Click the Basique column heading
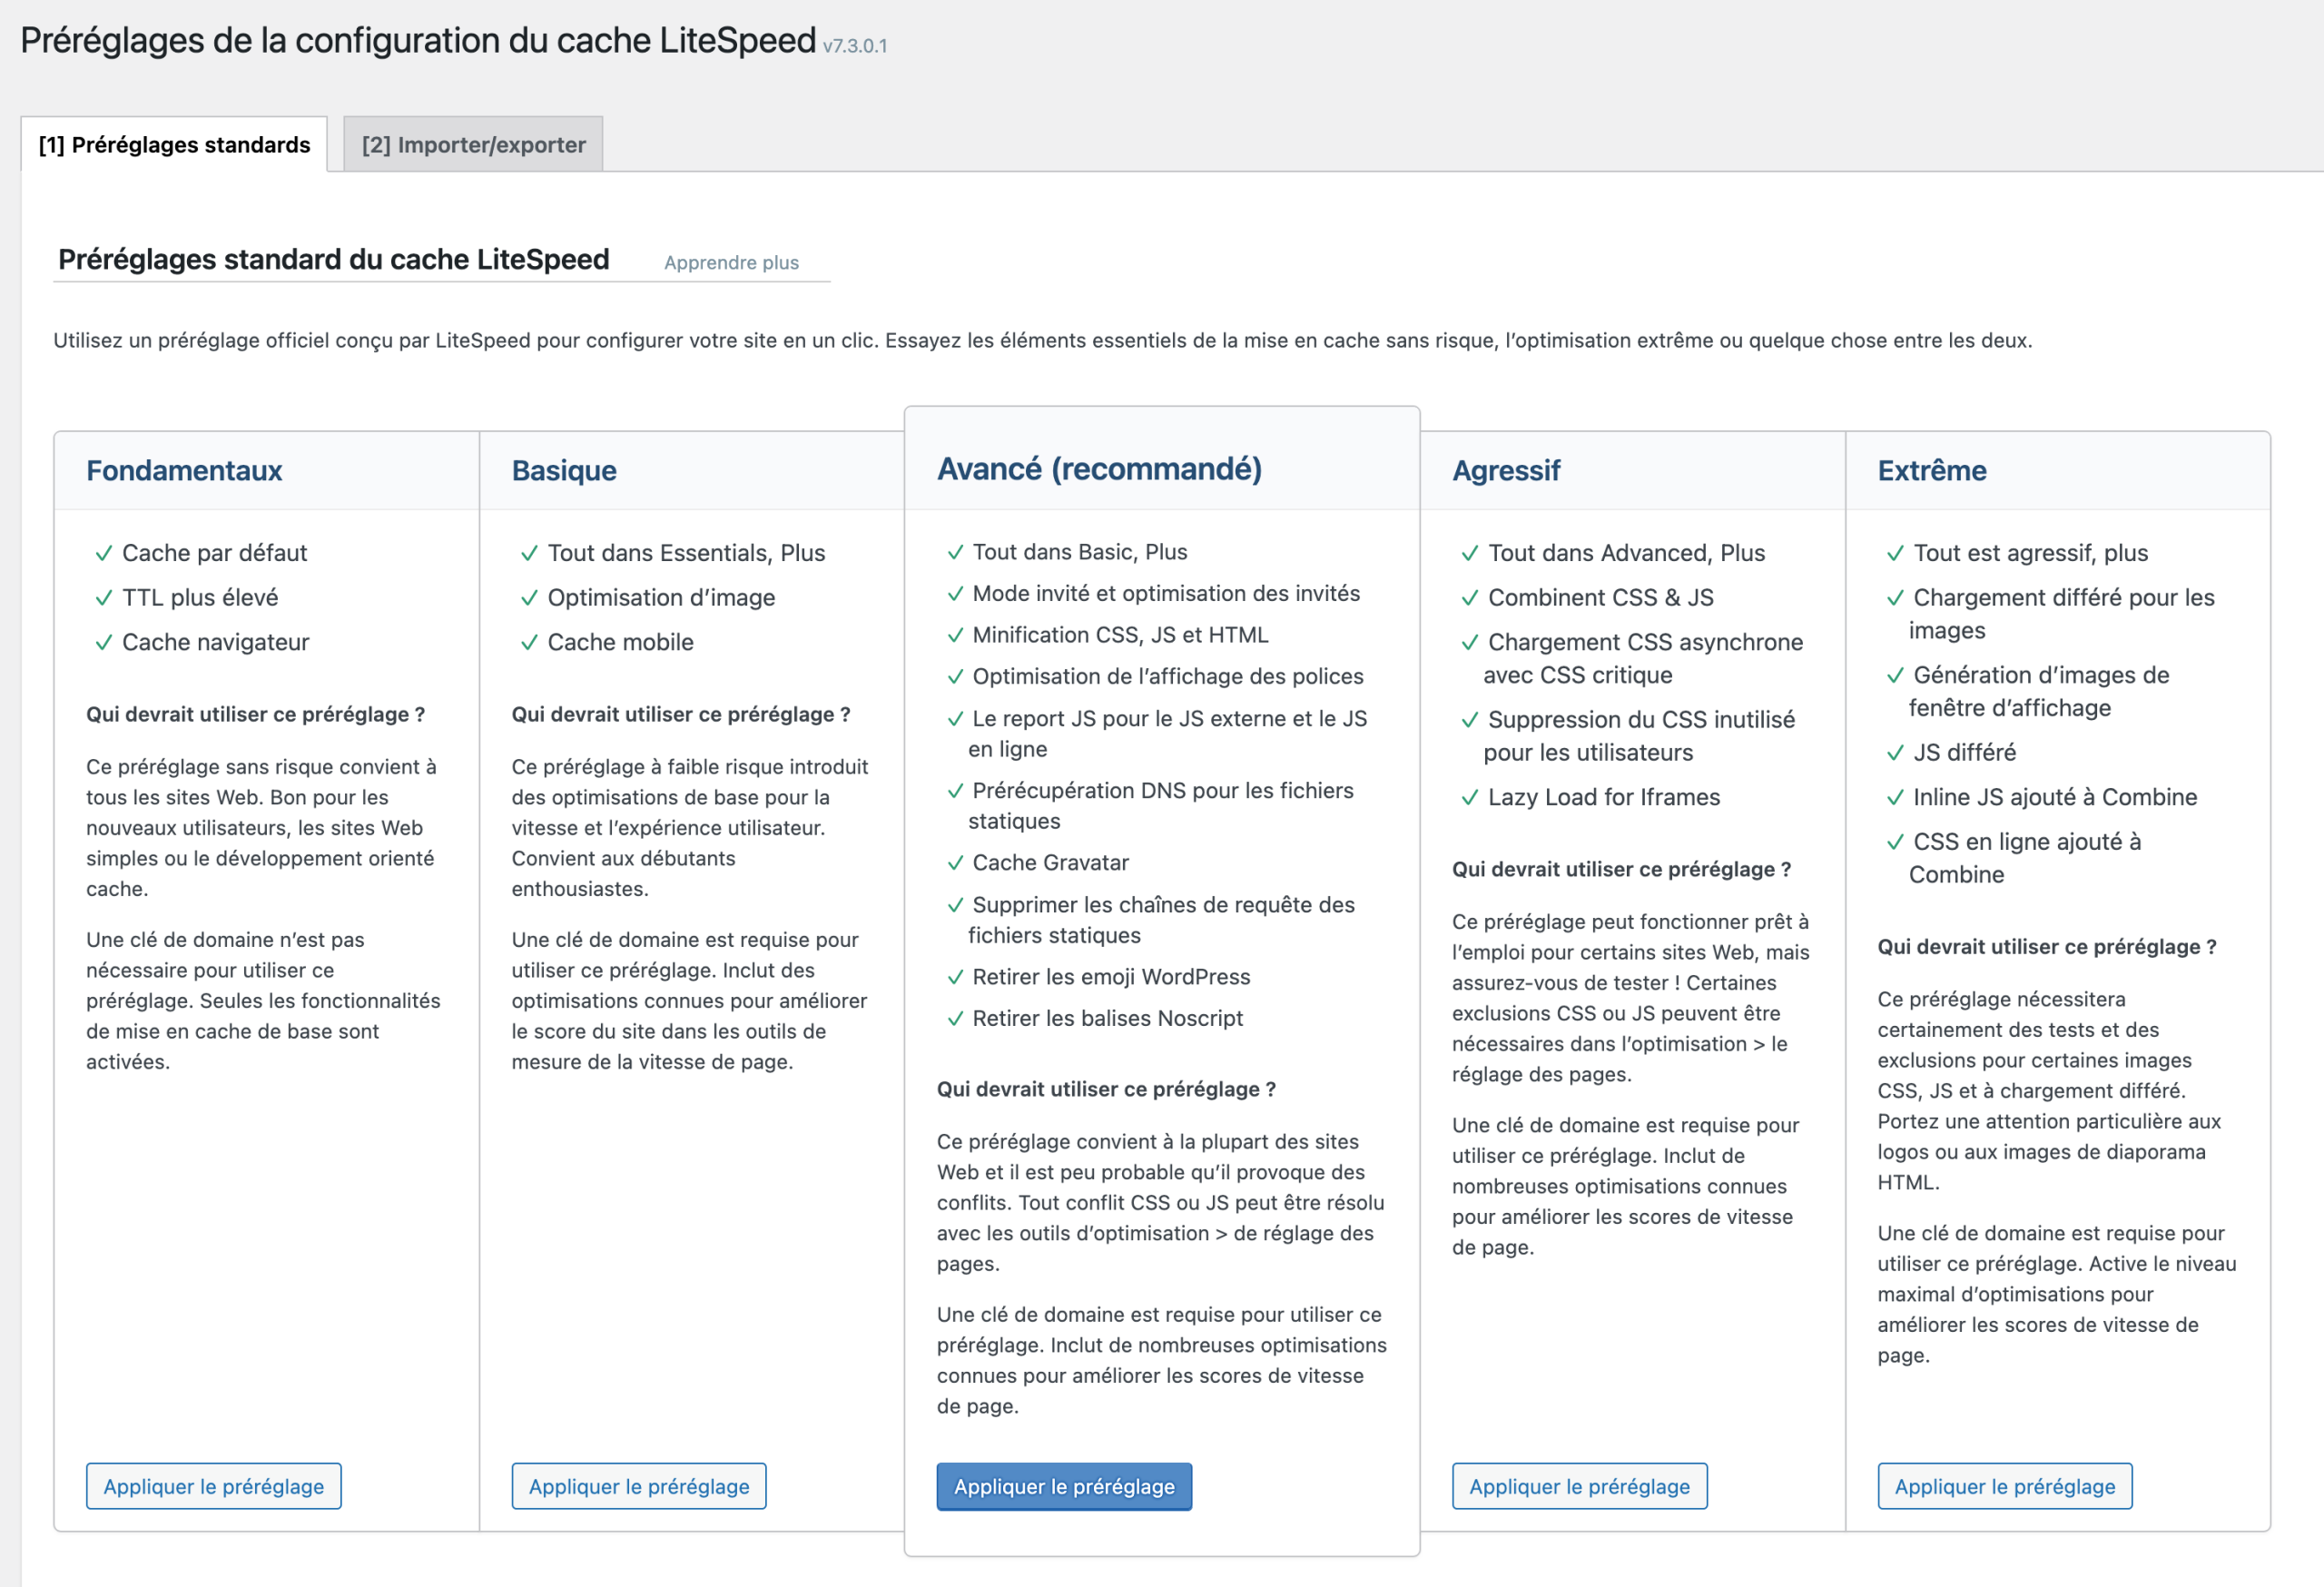The height and width of the screenshot is (1587, 2324). (564, 470)
